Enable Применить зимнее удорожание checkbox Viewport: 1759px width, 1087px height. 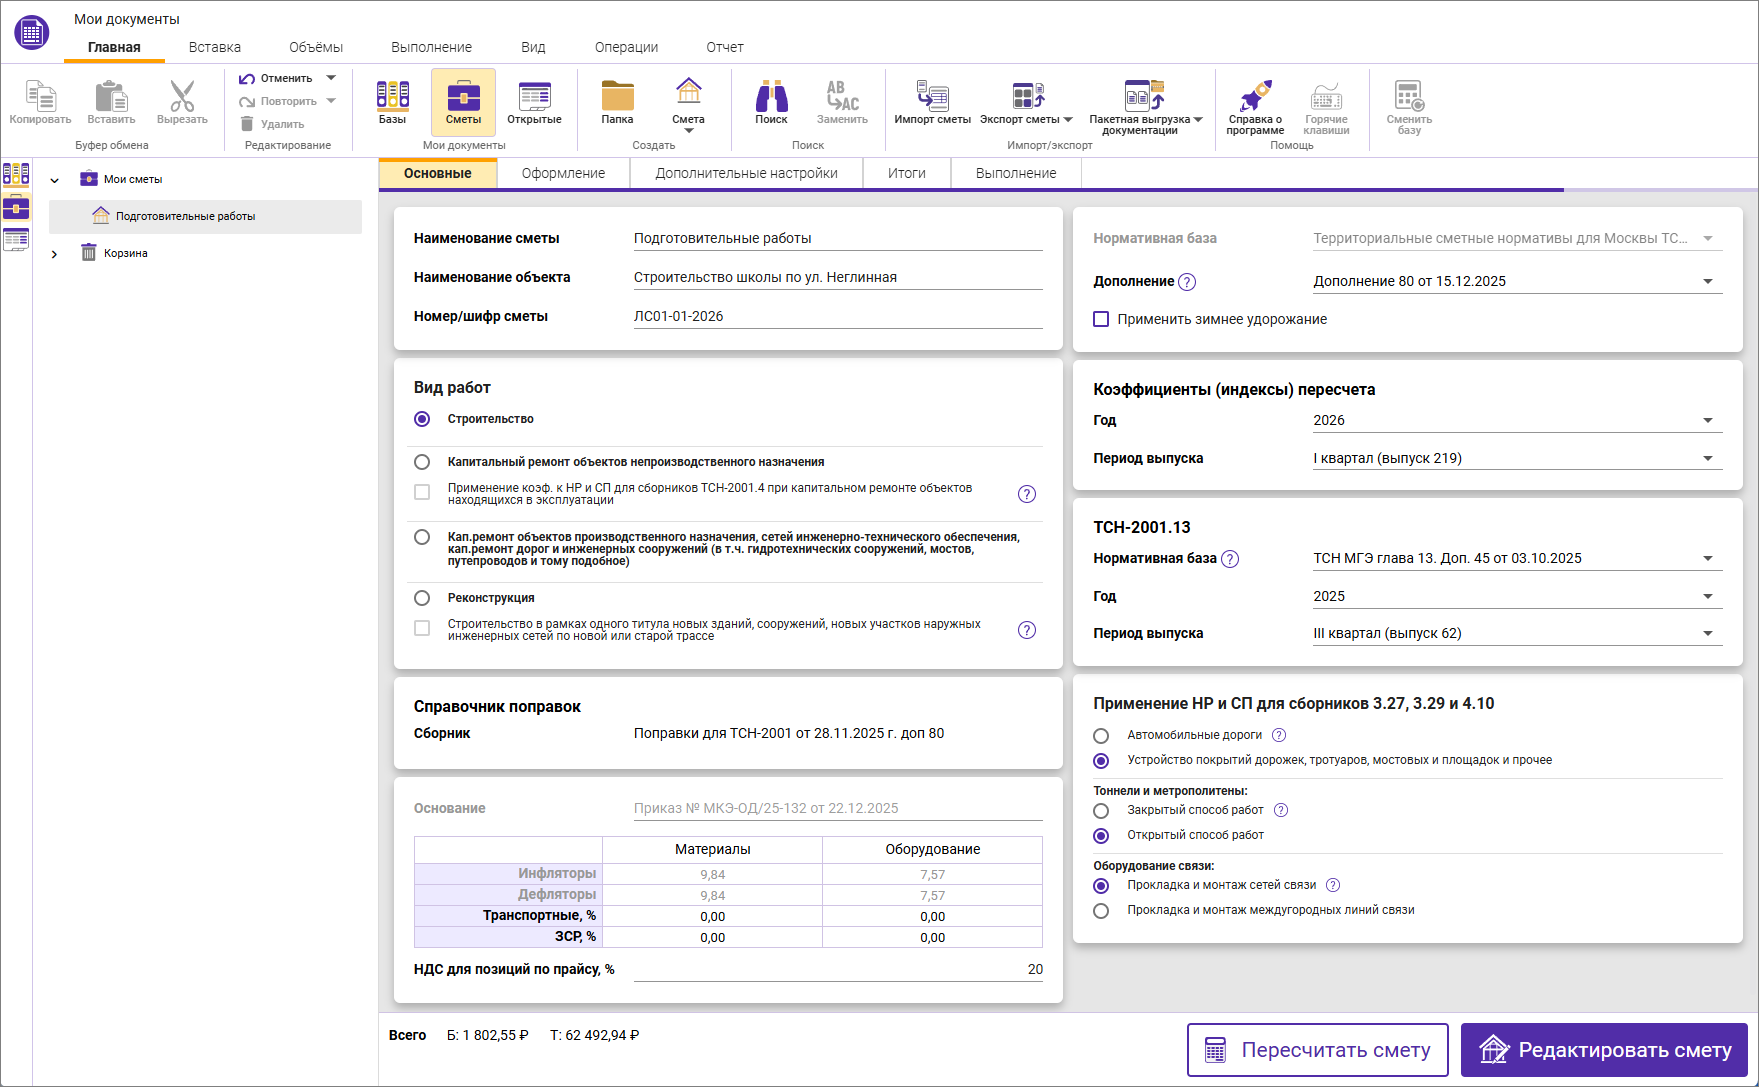point(1101,319)
